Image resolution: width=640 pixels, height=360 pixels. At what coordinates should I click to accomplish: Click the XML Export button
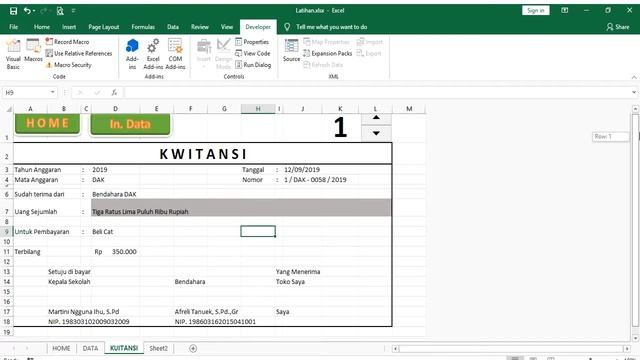[369, 53]
